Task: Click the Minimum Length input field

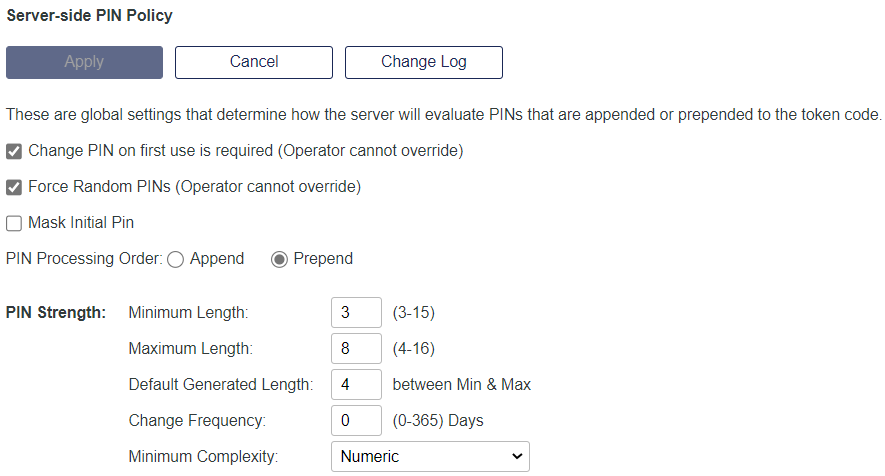Action: tap(356, 313)
